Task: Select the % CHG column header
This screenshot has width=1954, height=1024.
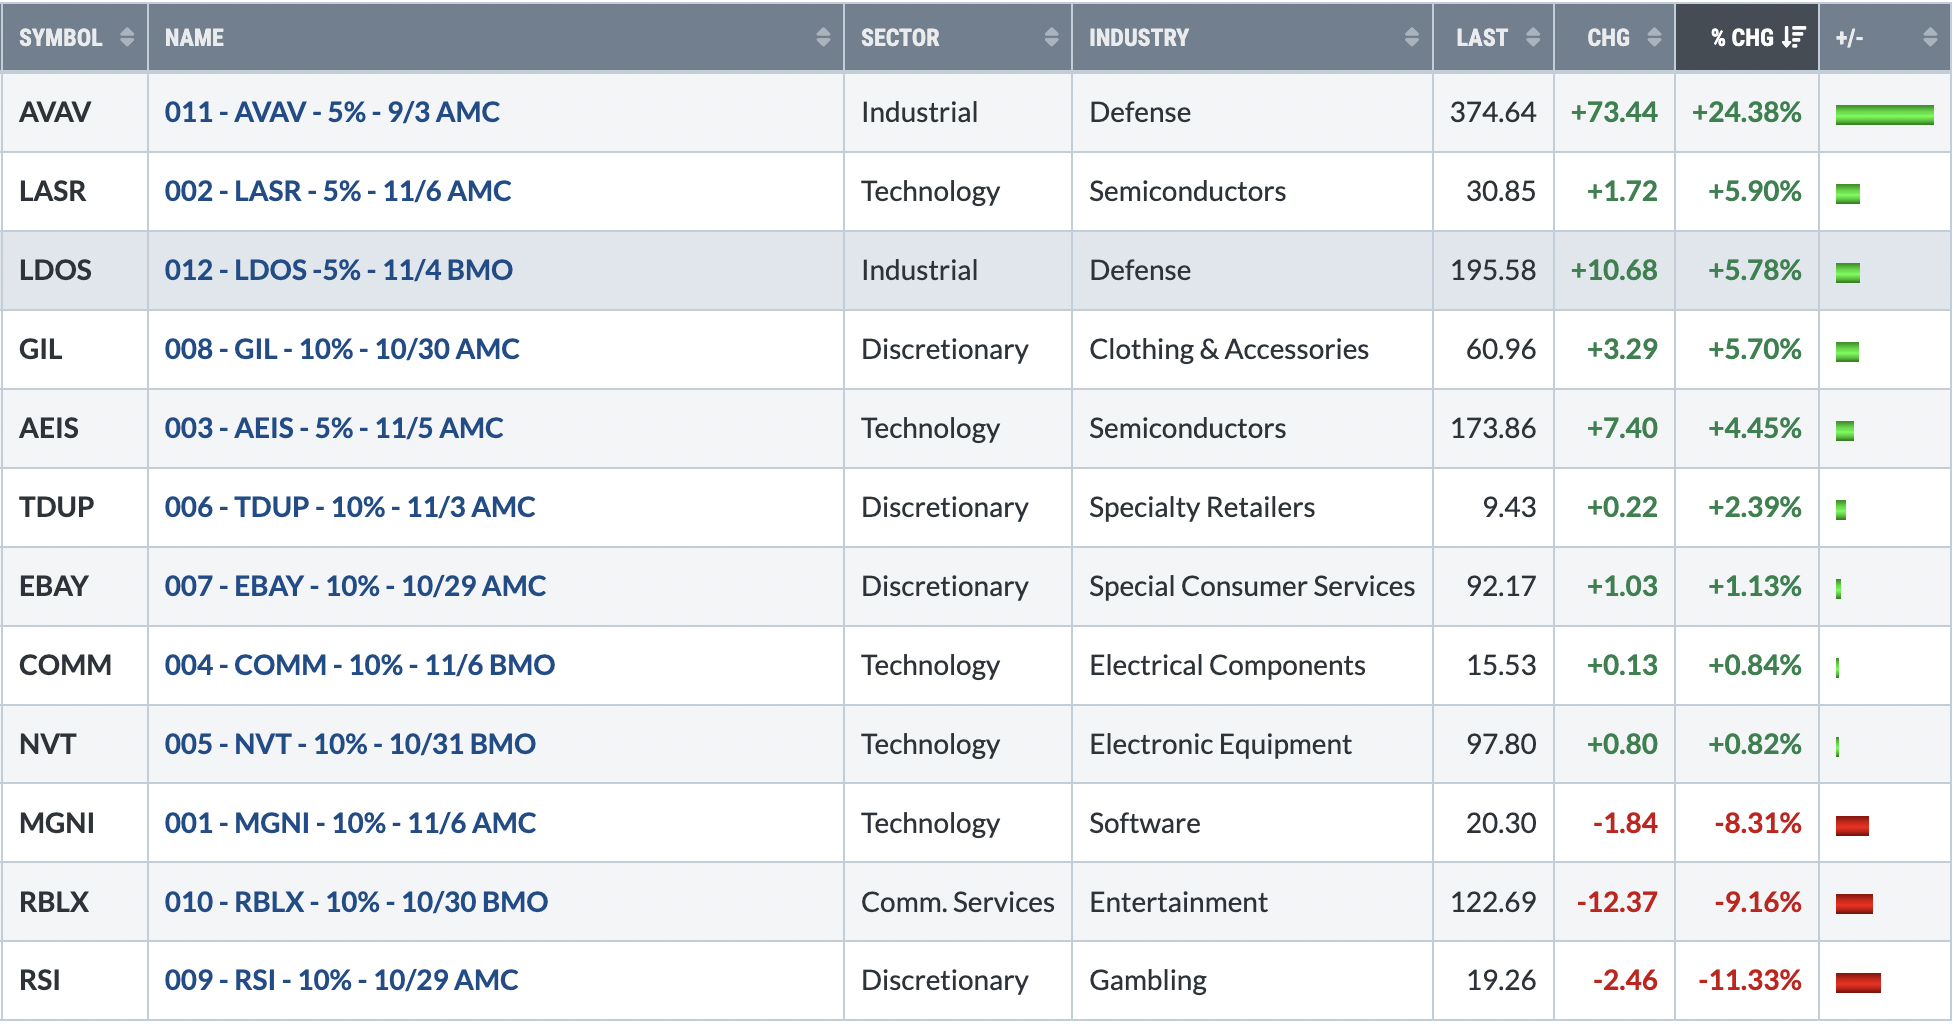Action: point(1746,38)
